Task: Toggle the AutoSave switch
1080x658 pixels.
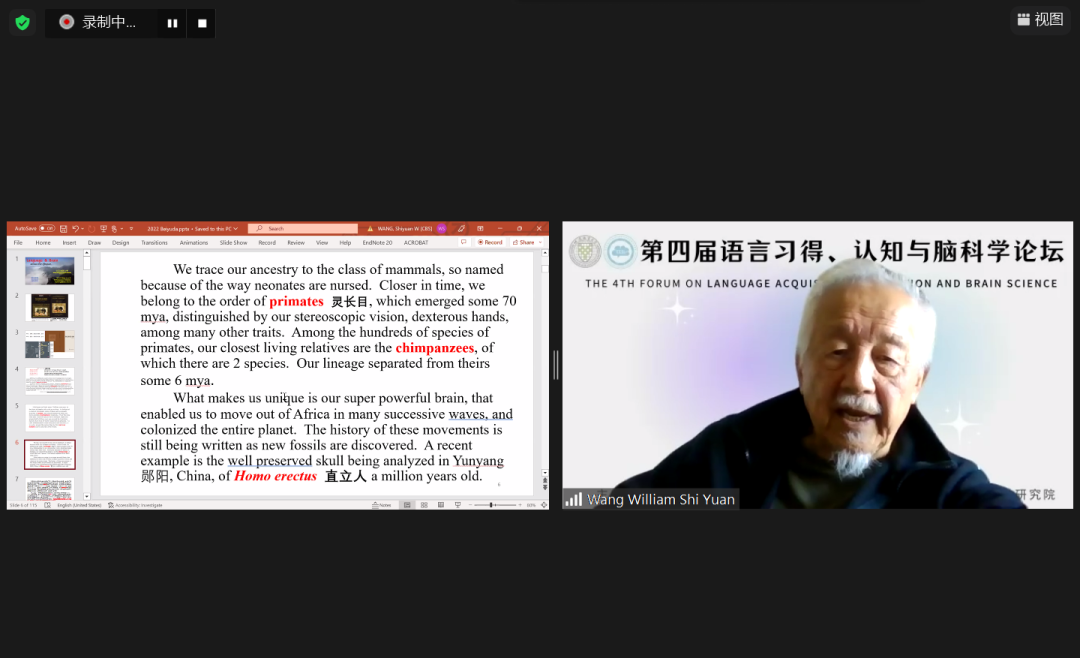Action: click(x=46, y=228)
